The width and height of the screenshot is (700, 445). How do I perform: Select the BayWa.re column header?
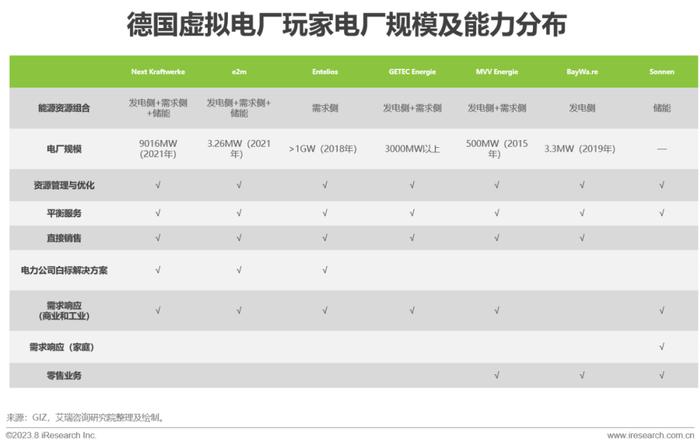tap(582, 71)
